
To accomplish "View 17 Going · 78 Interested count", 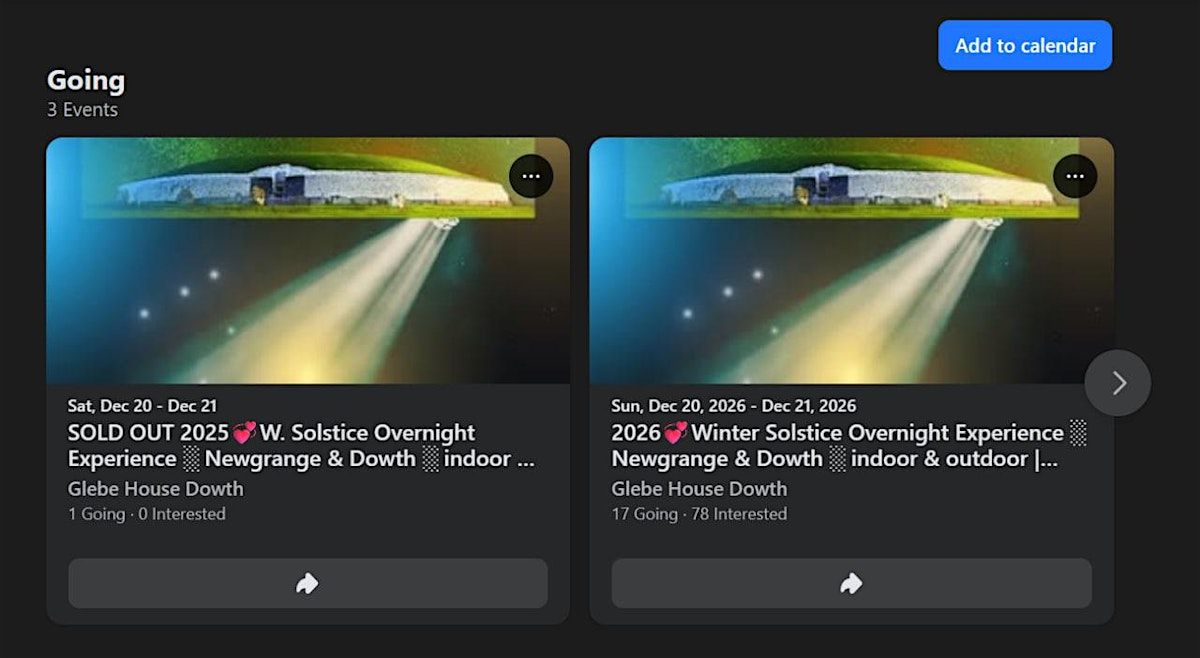I will [700, 514].
